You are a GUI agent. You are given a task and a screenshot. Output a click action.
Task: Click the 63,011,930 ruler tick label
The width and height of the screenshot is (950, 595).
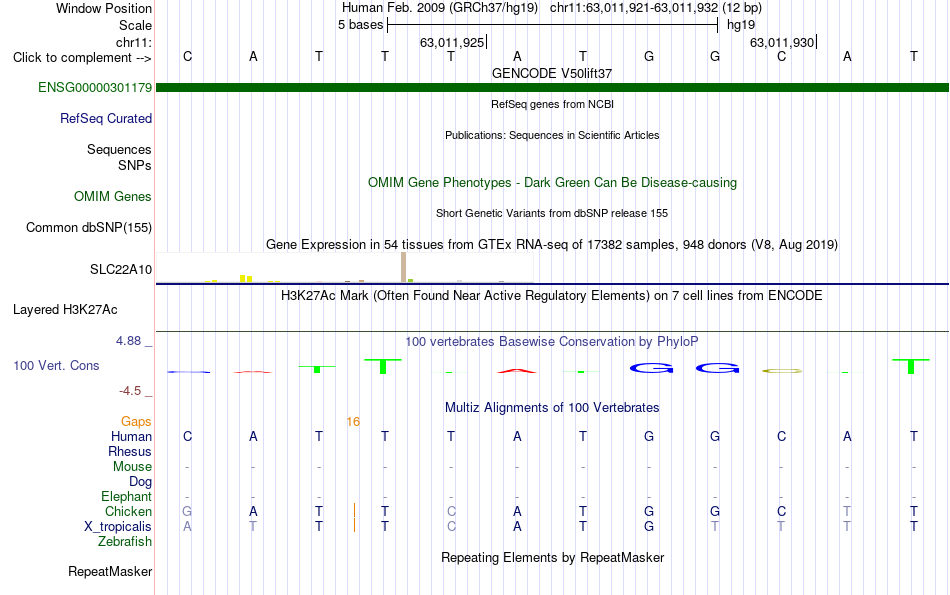pos(782,42)
